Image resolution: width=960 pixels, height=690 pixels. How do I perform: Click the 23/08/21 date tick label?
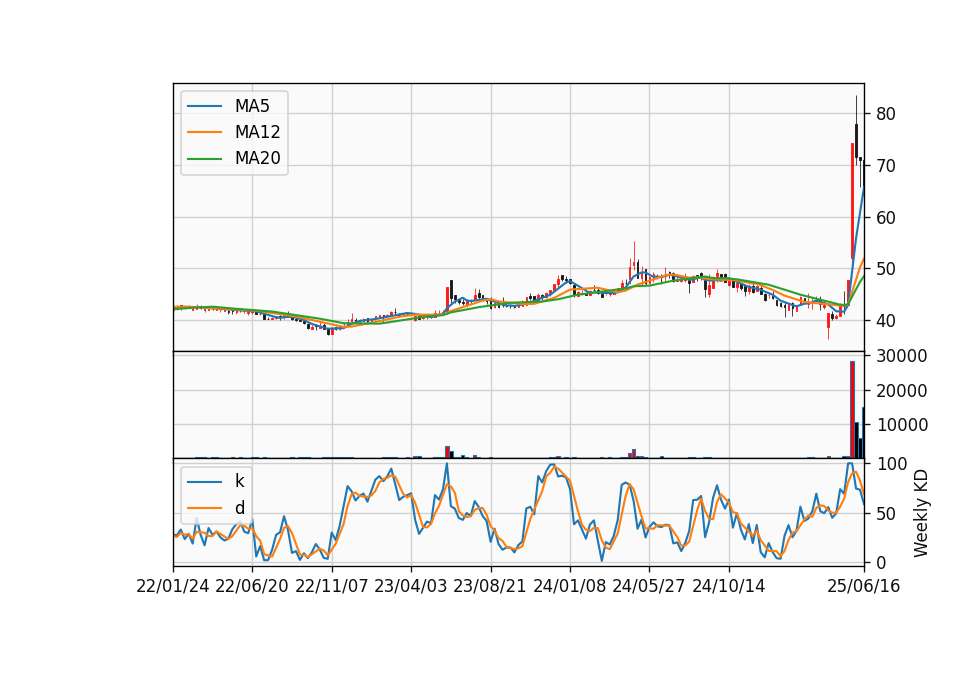(x=490, y=587)
